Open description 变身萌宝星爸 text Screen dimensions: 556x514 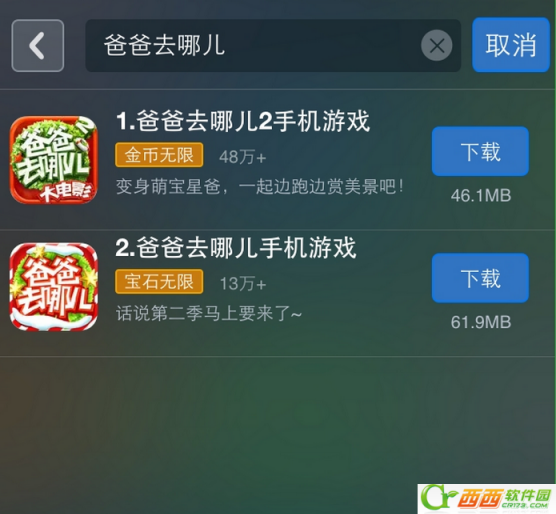tap(260, 186)
